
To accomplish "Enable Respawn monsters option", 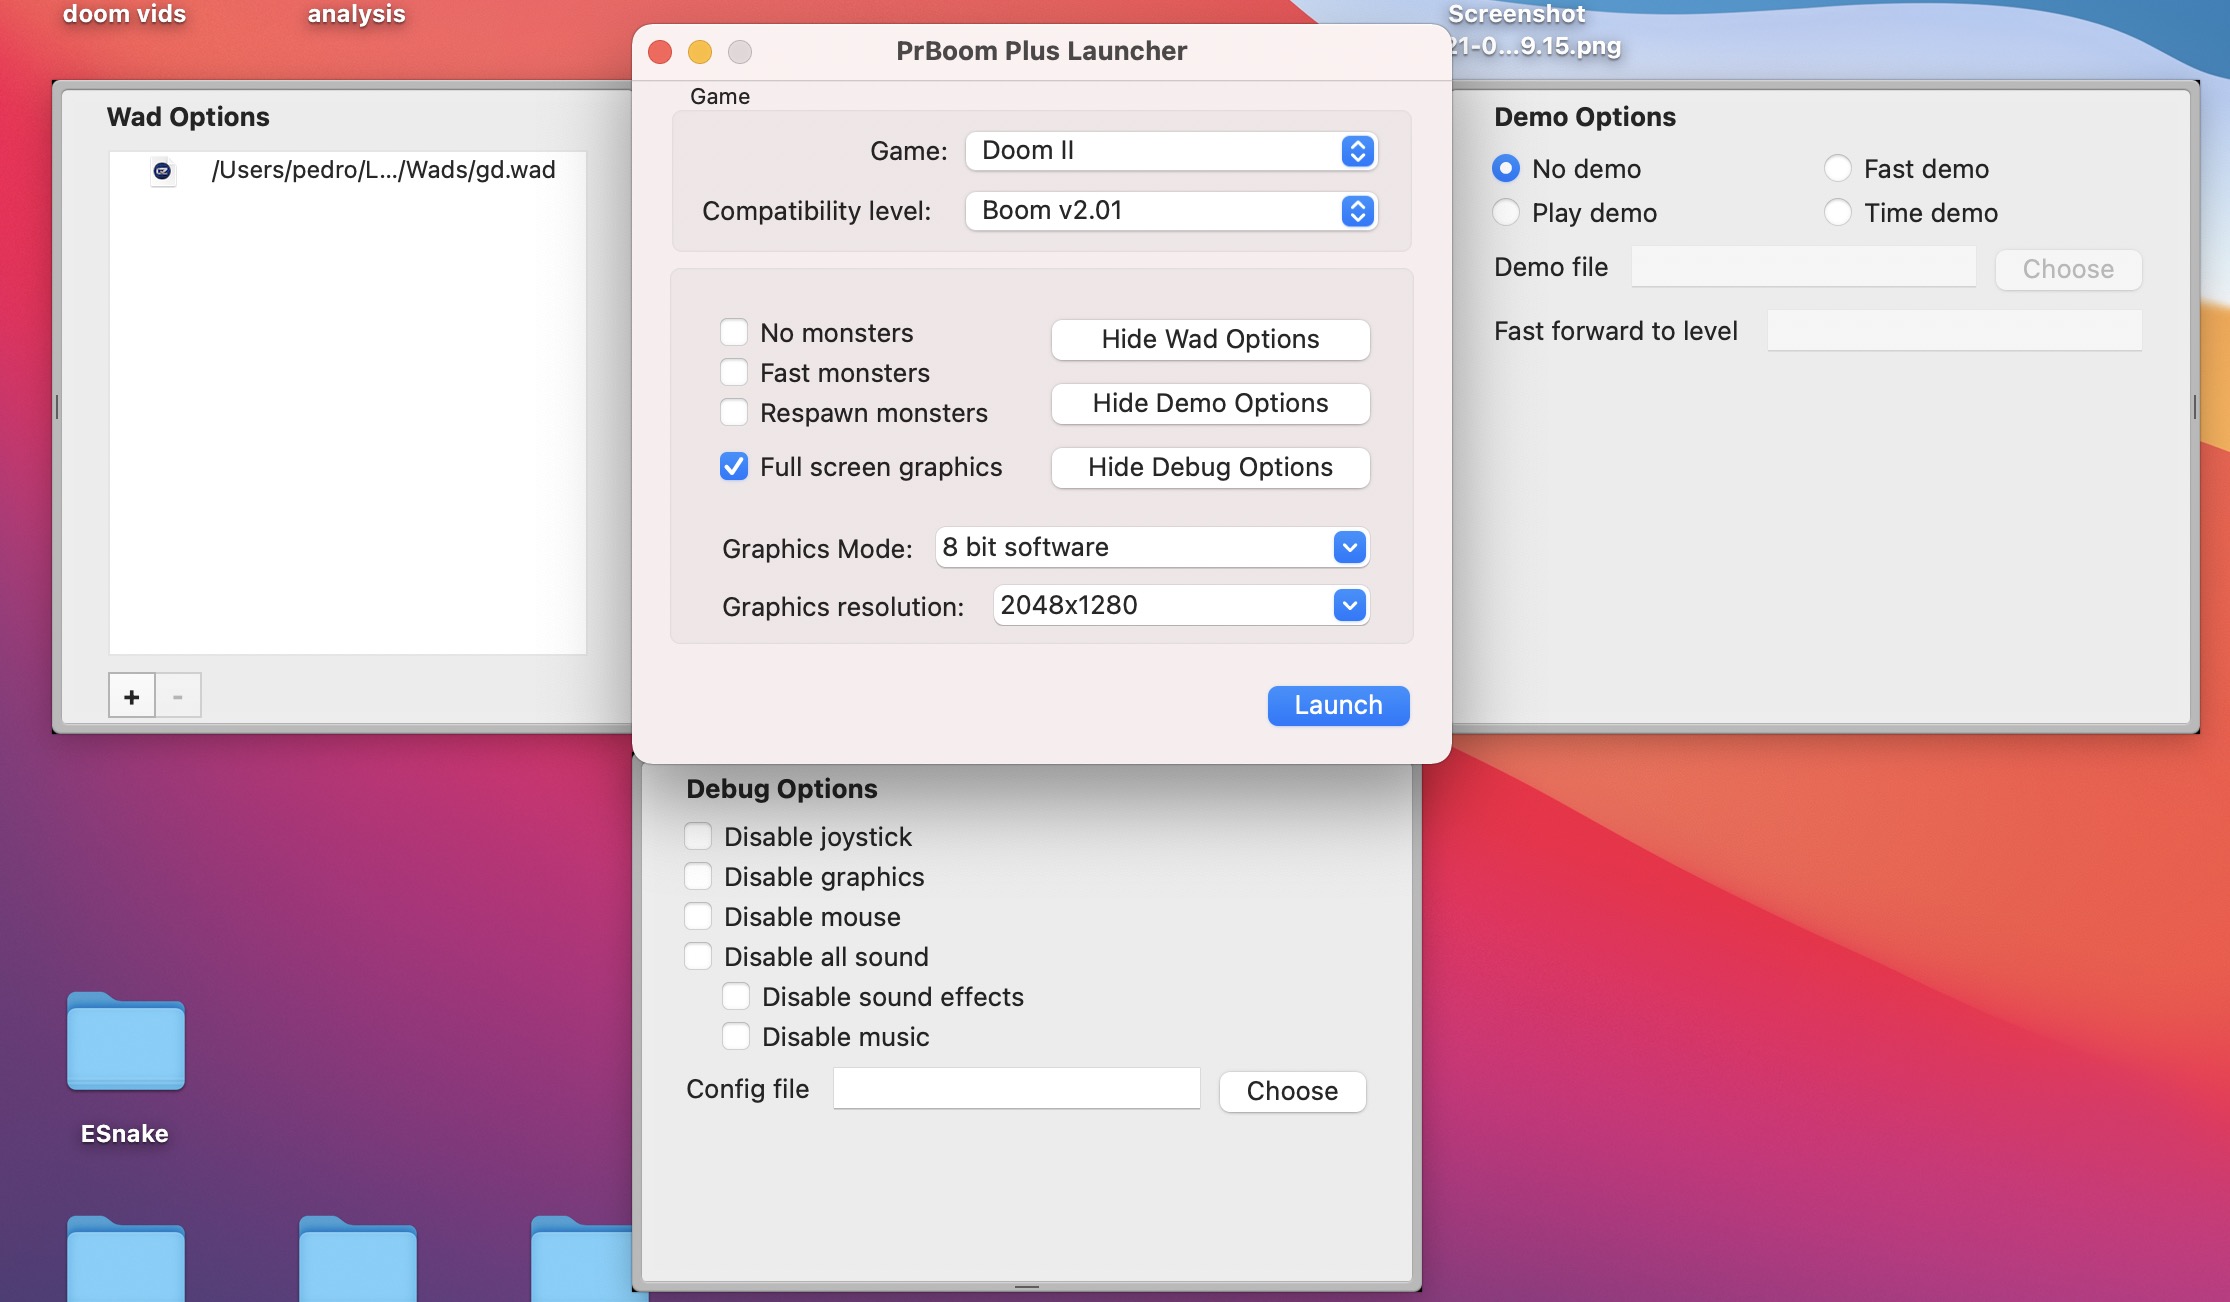I will pyautogui.click(x=734, y=412).
